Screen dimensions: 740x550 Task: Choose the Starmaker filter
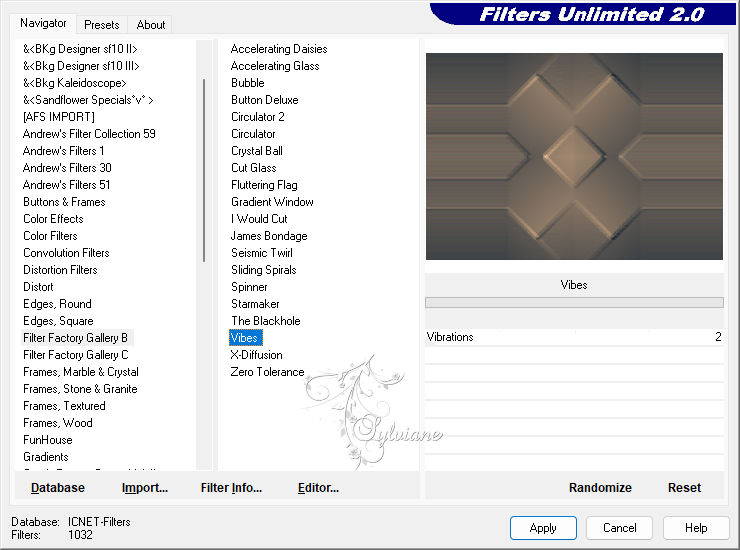[x=255, y=304]
